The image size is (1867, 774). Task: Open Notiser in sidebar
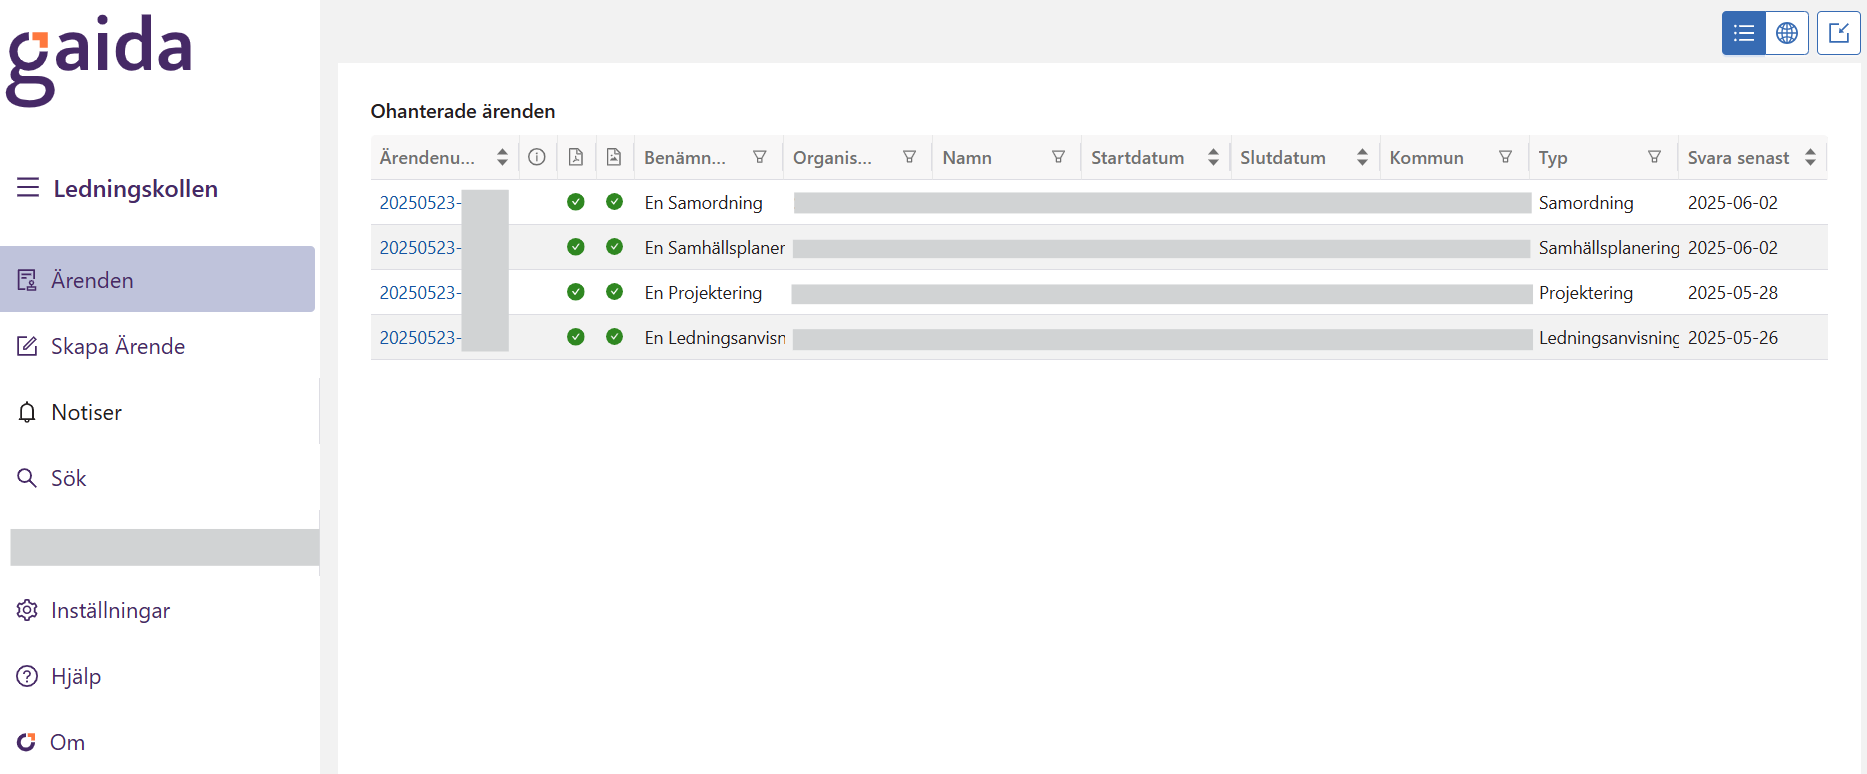pyautogui.click(x=86, y=412)
